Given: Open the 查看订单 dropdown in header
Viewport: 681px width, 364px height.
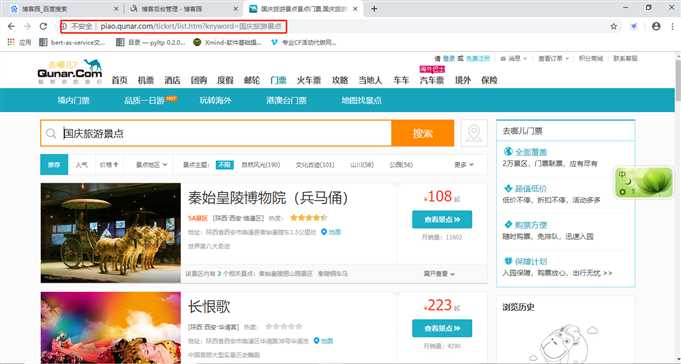Looking at the screenshot, I should click(x=553, y=58).
